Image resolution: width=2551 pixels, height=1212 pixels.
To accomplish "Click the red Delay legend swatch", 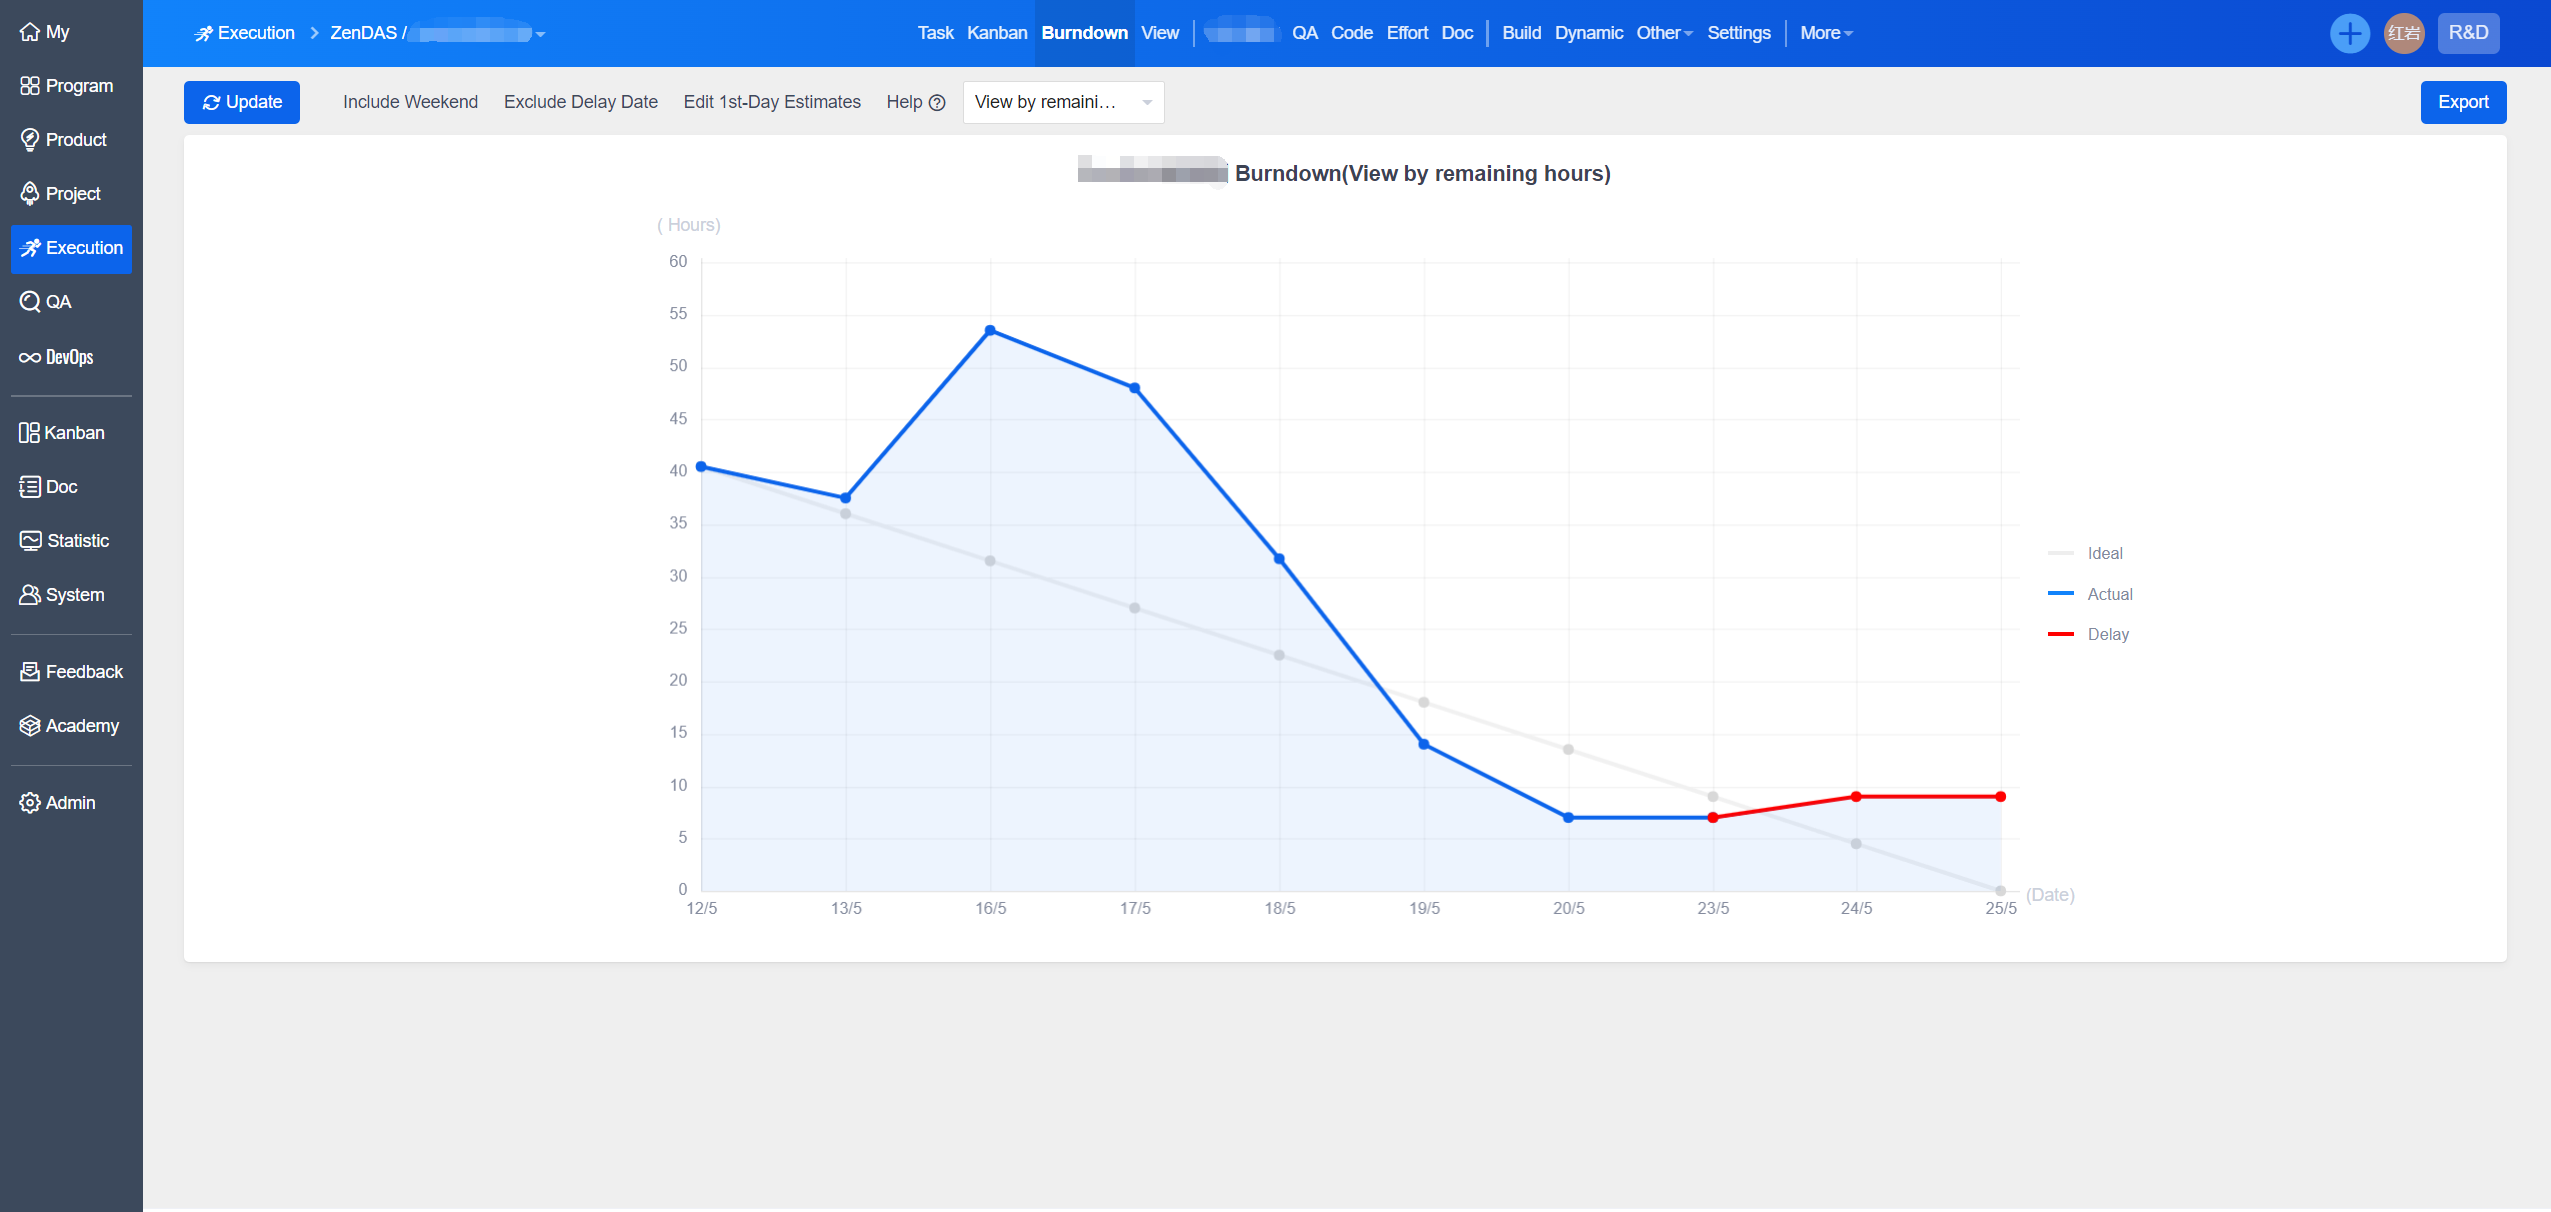I will point(2061,634).
